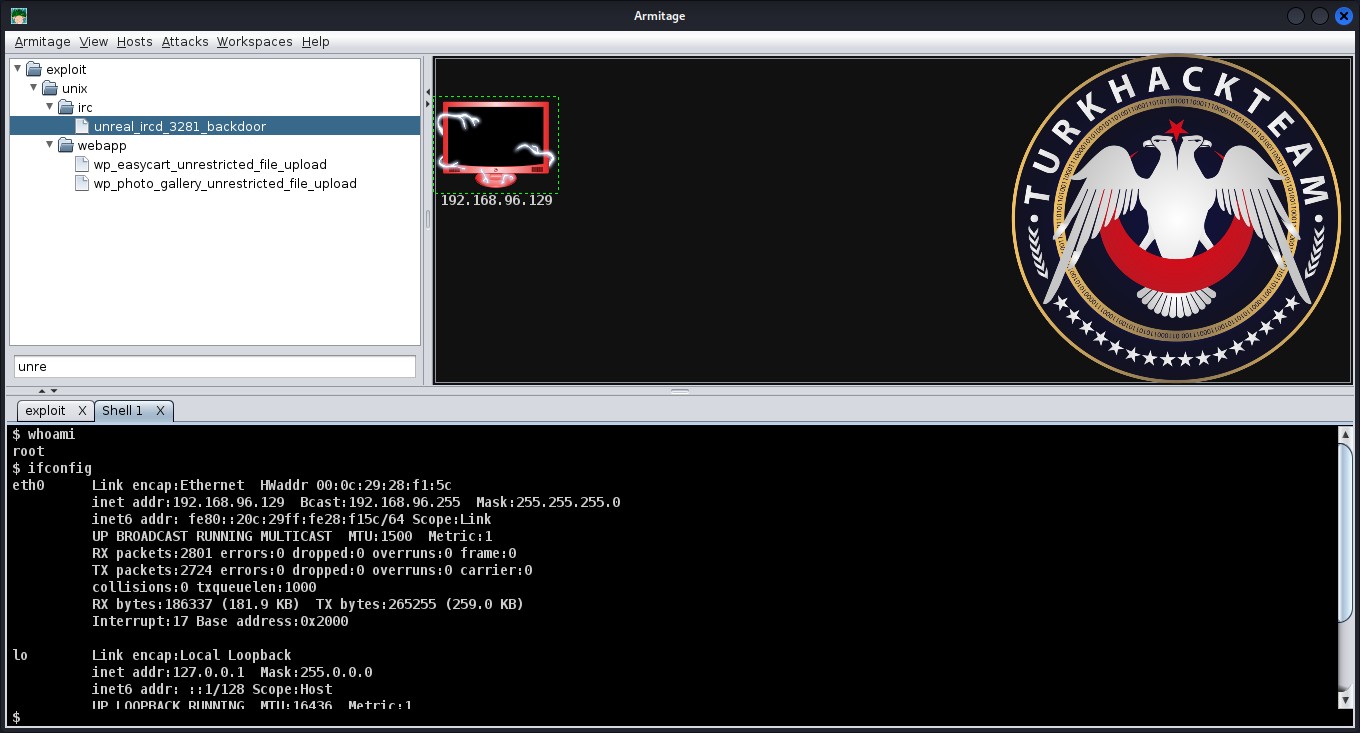Click the 'inet addr:127.0.0.1' text
Viewport: 1360px width, 733px height.
[x=168, y=672]
